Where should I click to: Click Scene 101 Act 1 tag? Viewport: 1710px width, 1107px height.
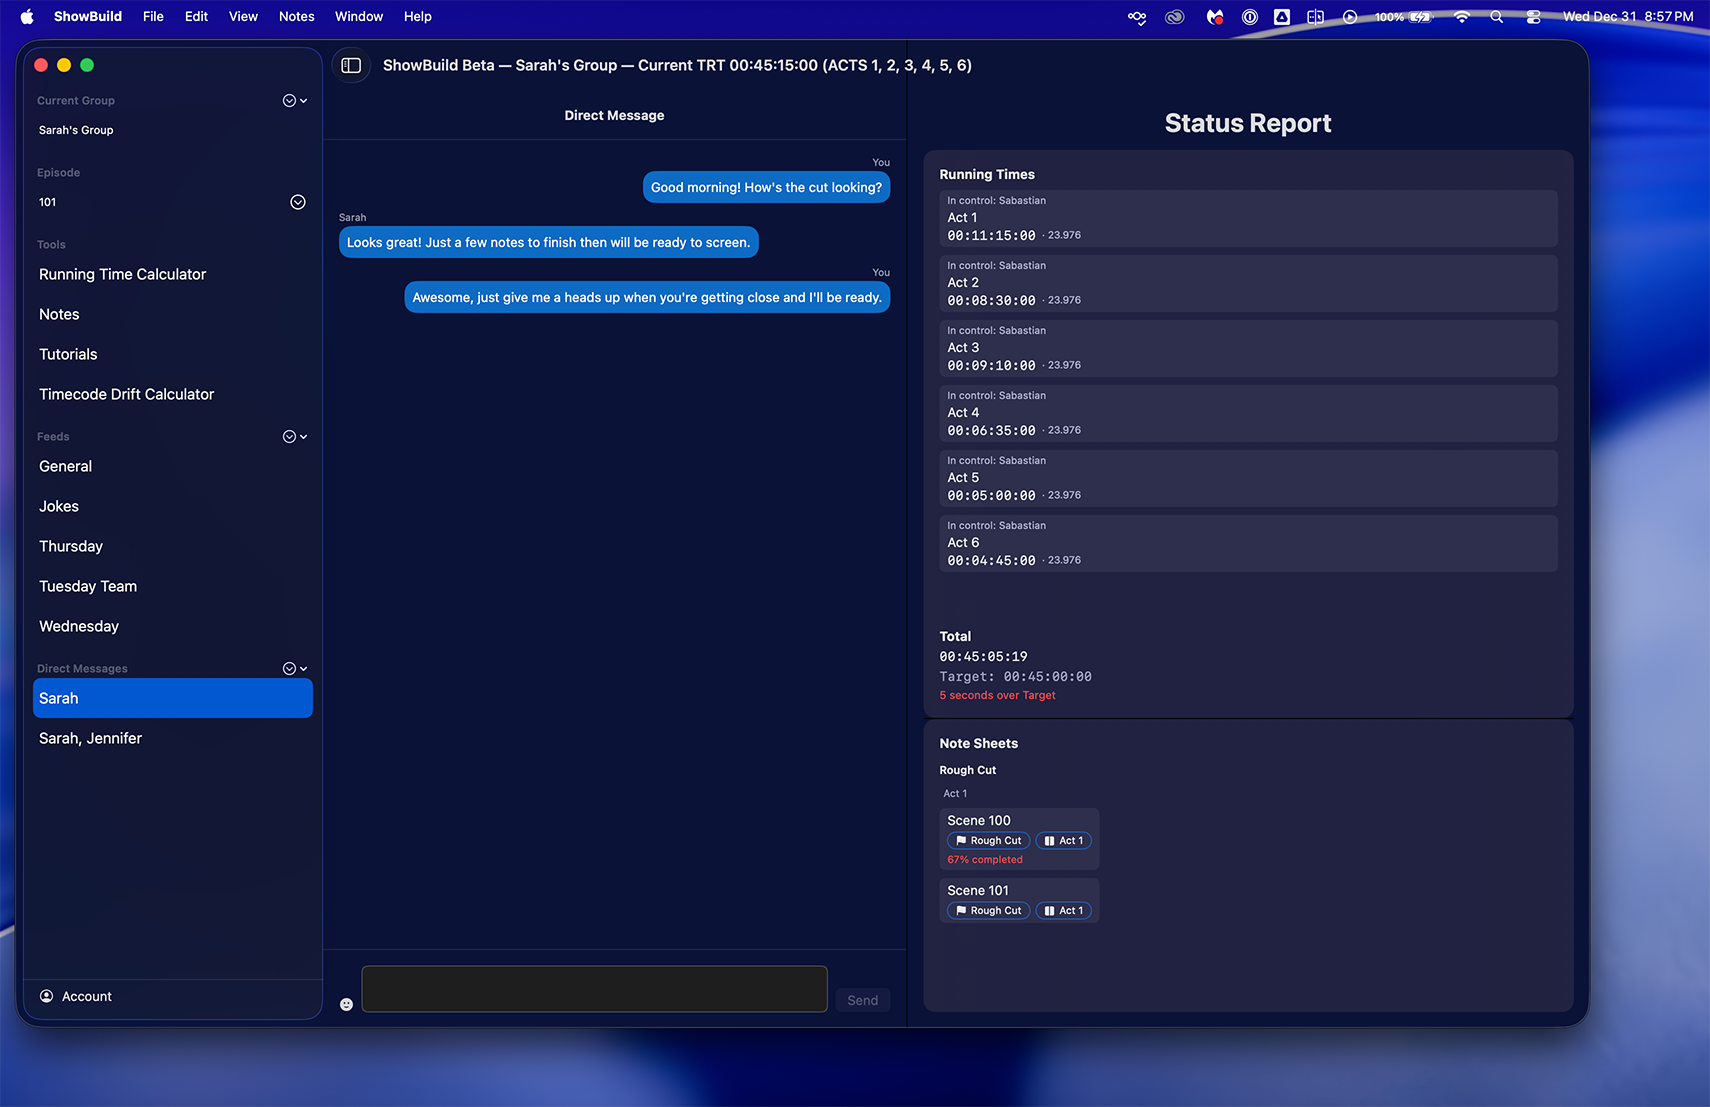1063,911
